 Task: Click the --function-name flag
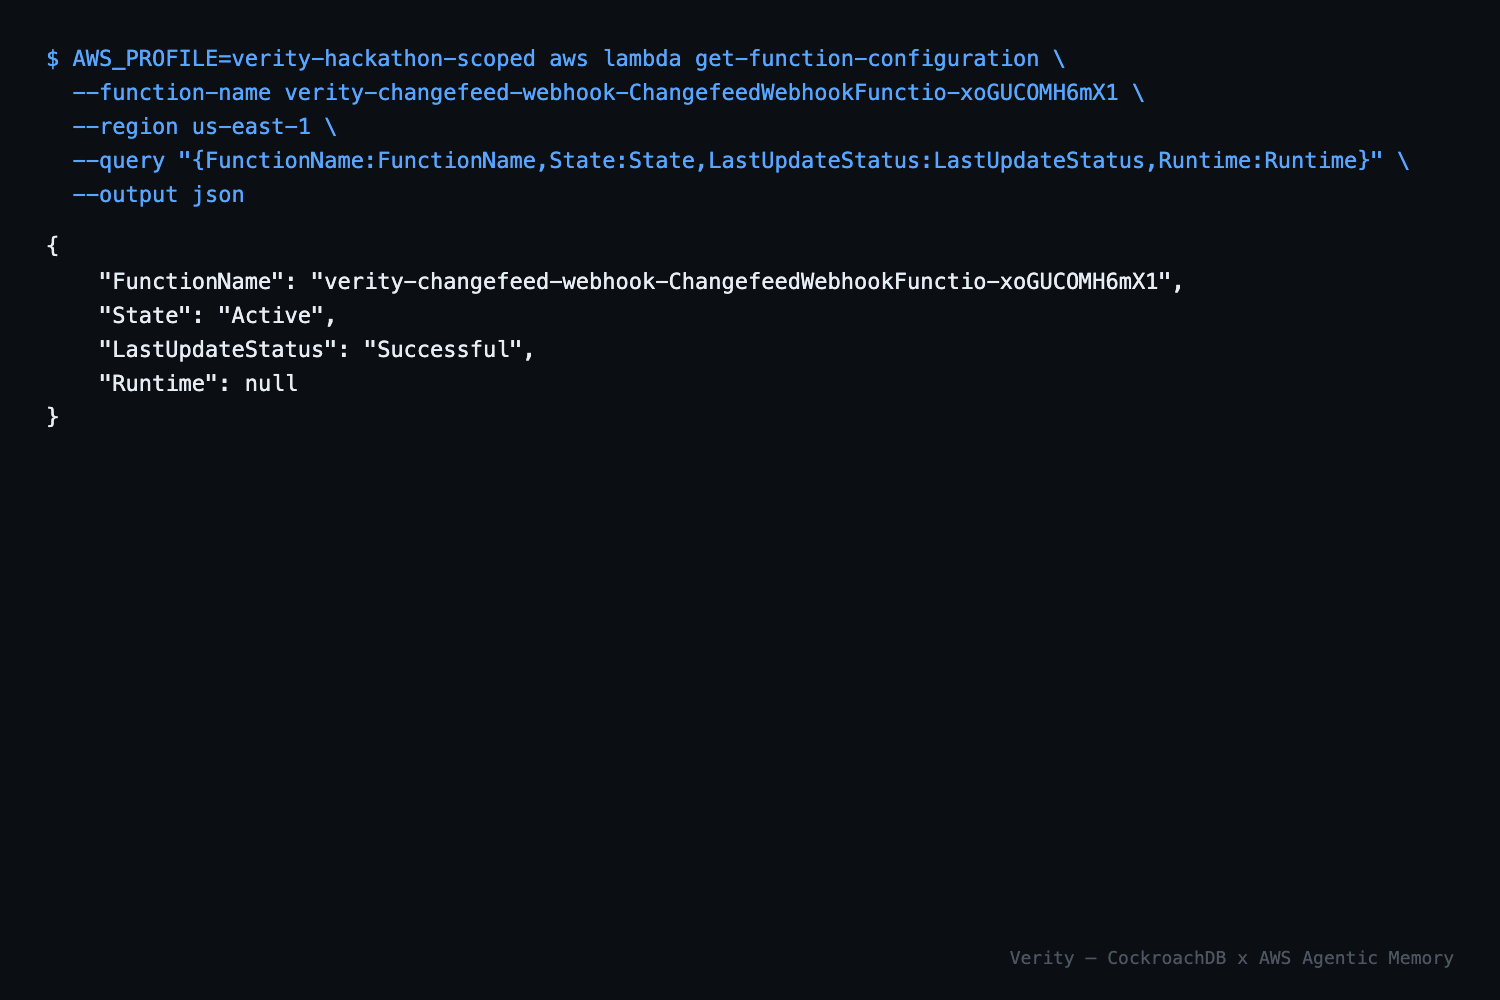pos(172,93)
